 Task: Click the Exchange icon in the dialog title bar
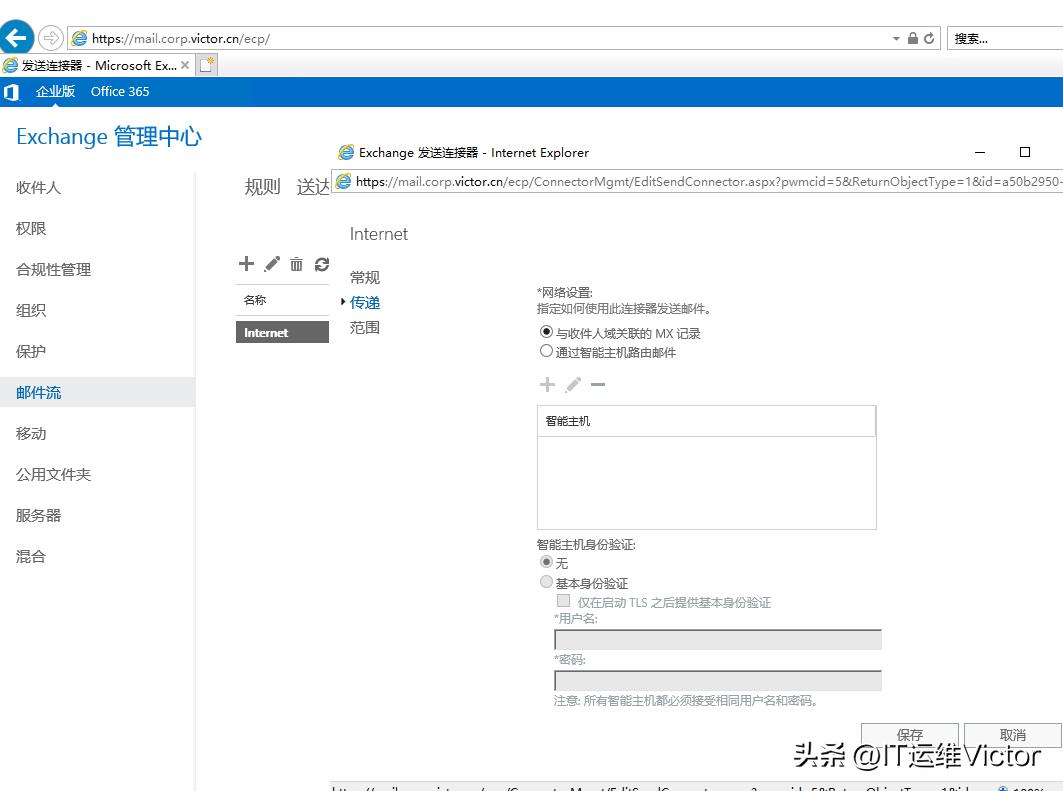(x=345, y=153)
